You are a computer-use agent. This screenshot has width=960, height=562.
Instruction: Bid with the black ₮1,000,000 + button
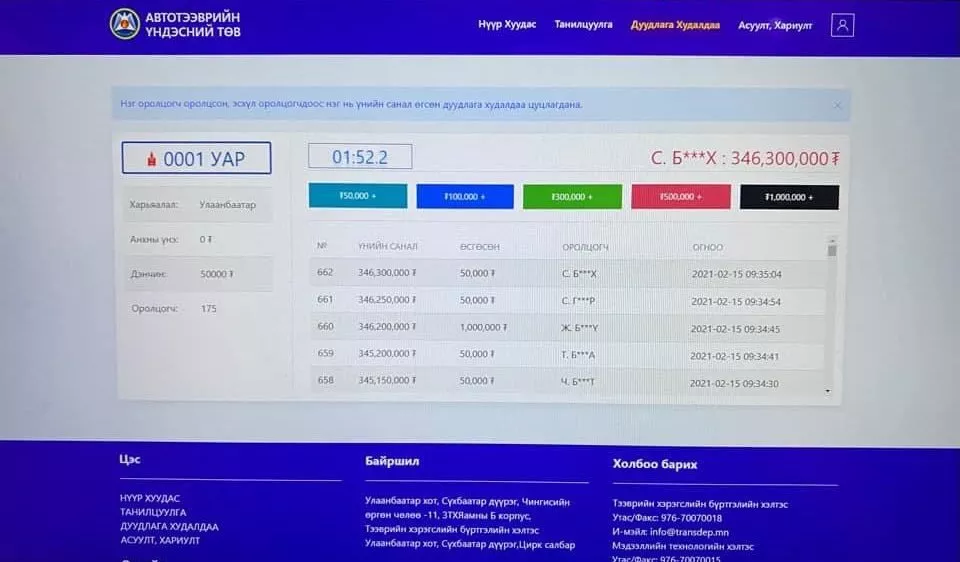789,197
